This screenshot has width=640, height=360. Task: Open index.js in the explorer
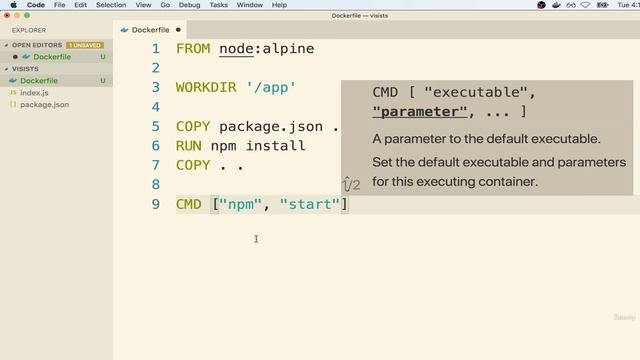[34, 93]
